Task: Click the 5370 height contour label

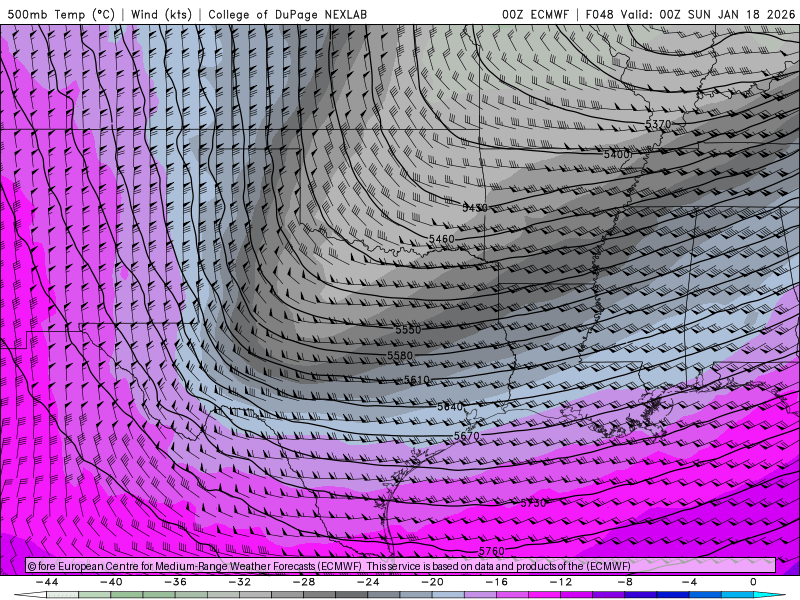Action: [x=658, y=124]
